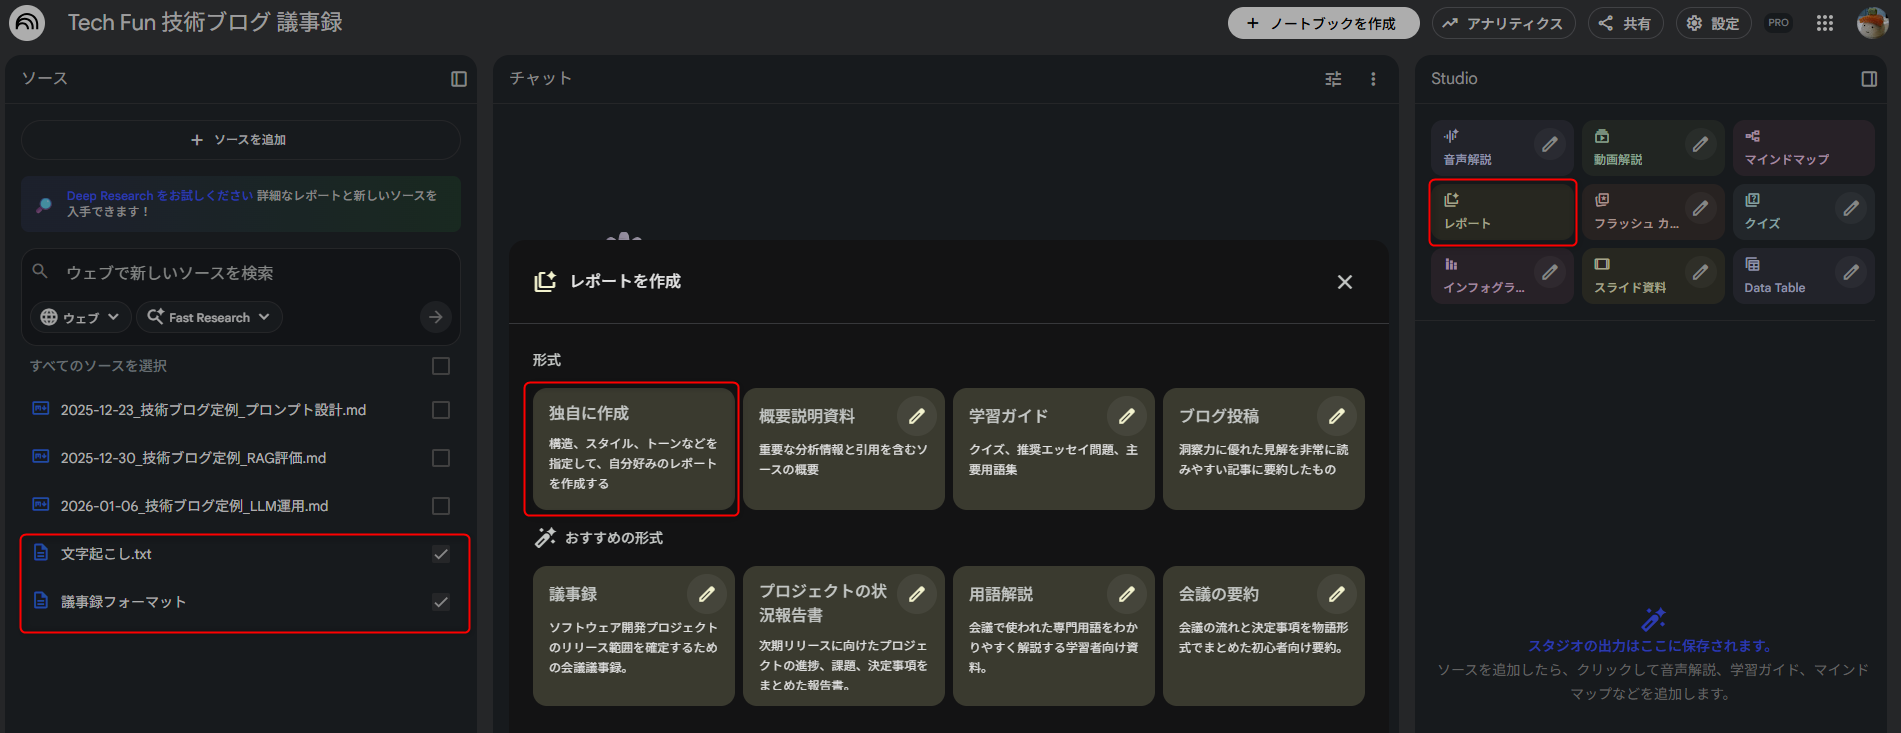
Task: Click the pencil icon on 議事録 format card
Action: coord(706,594)
